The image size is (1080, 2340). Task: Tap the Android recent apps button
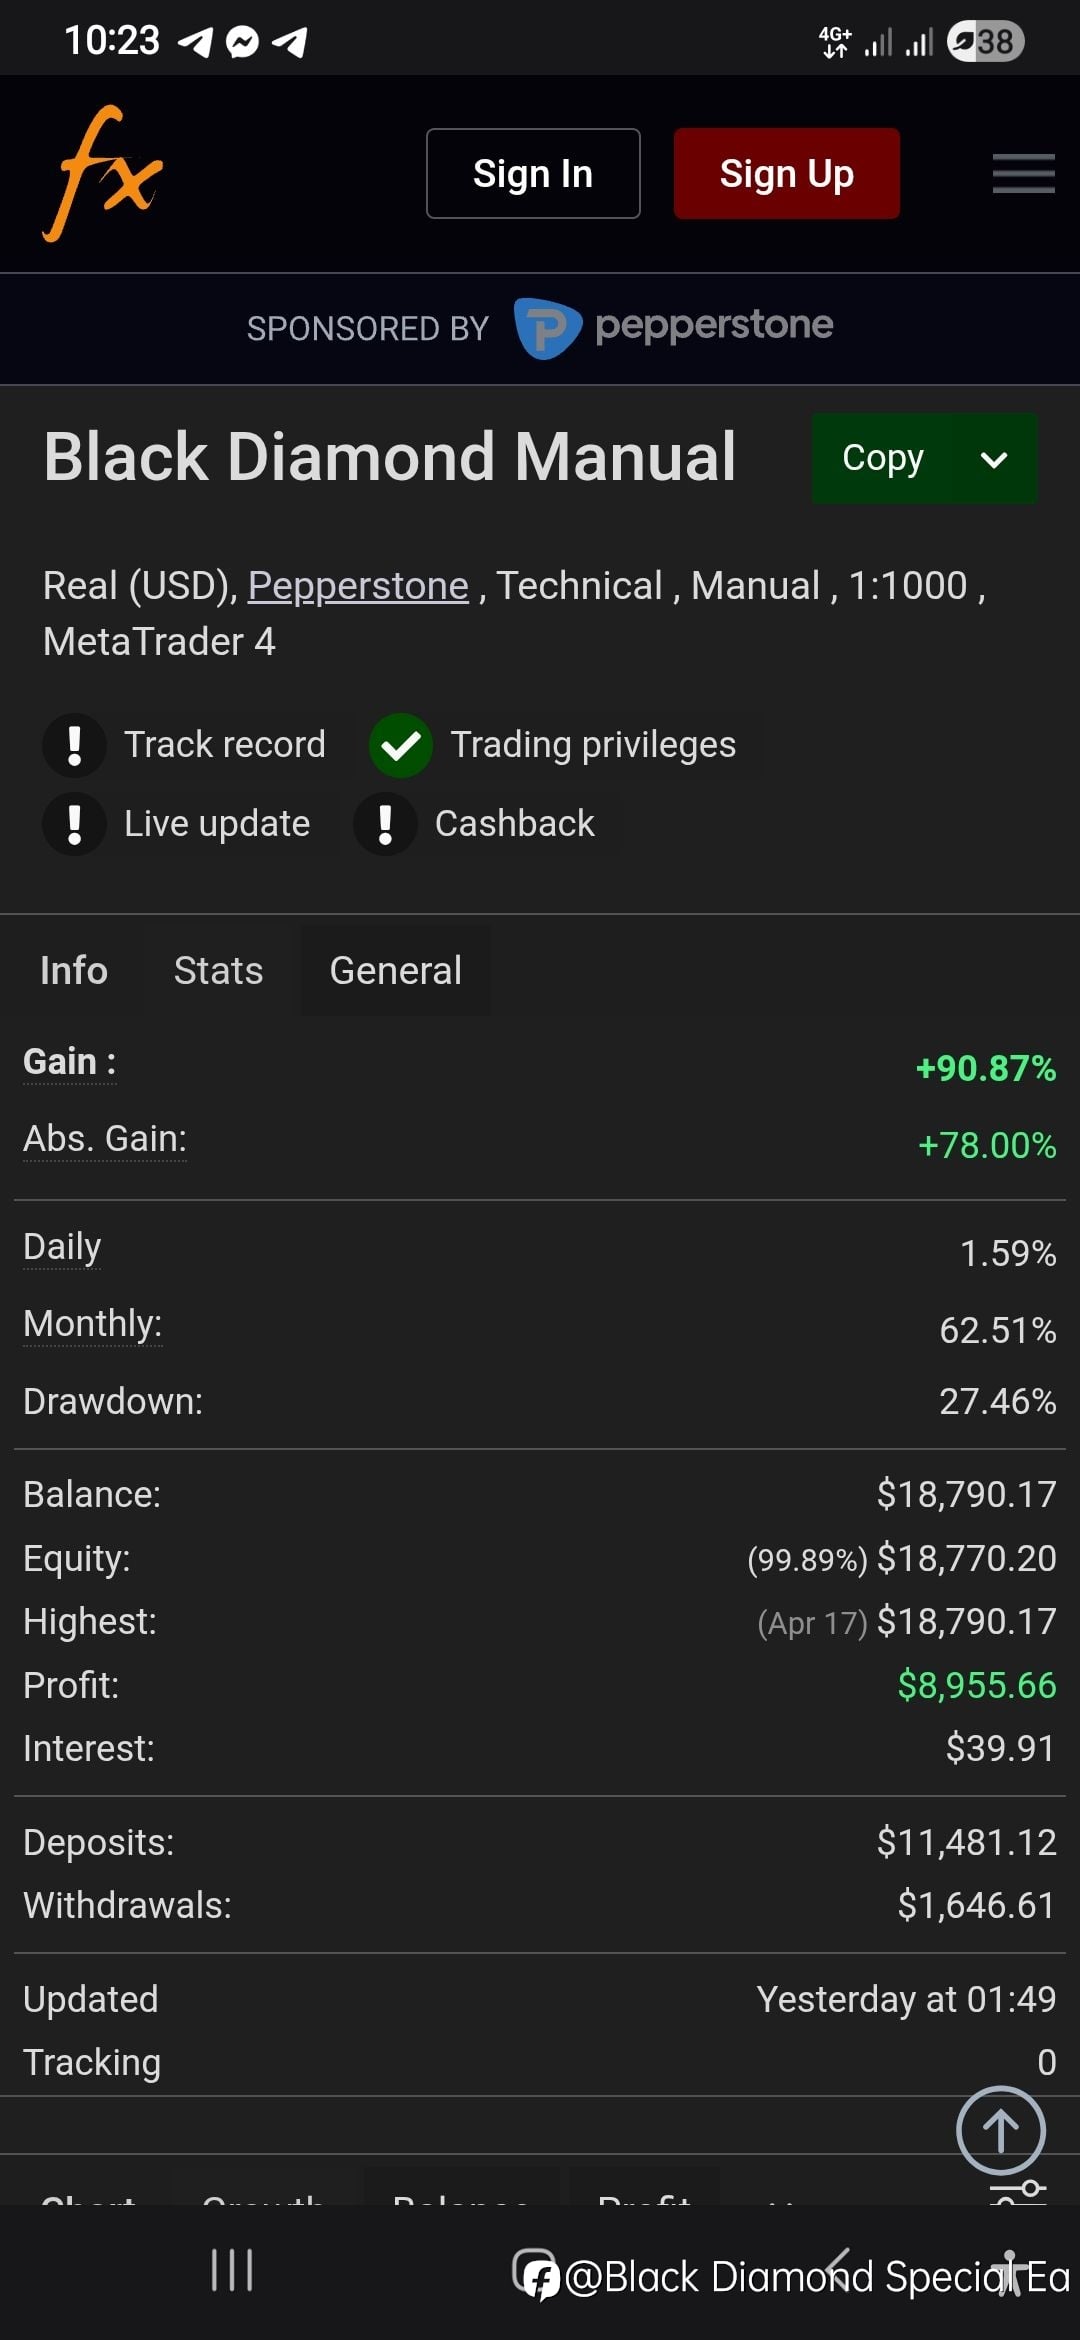point(232,2270)
